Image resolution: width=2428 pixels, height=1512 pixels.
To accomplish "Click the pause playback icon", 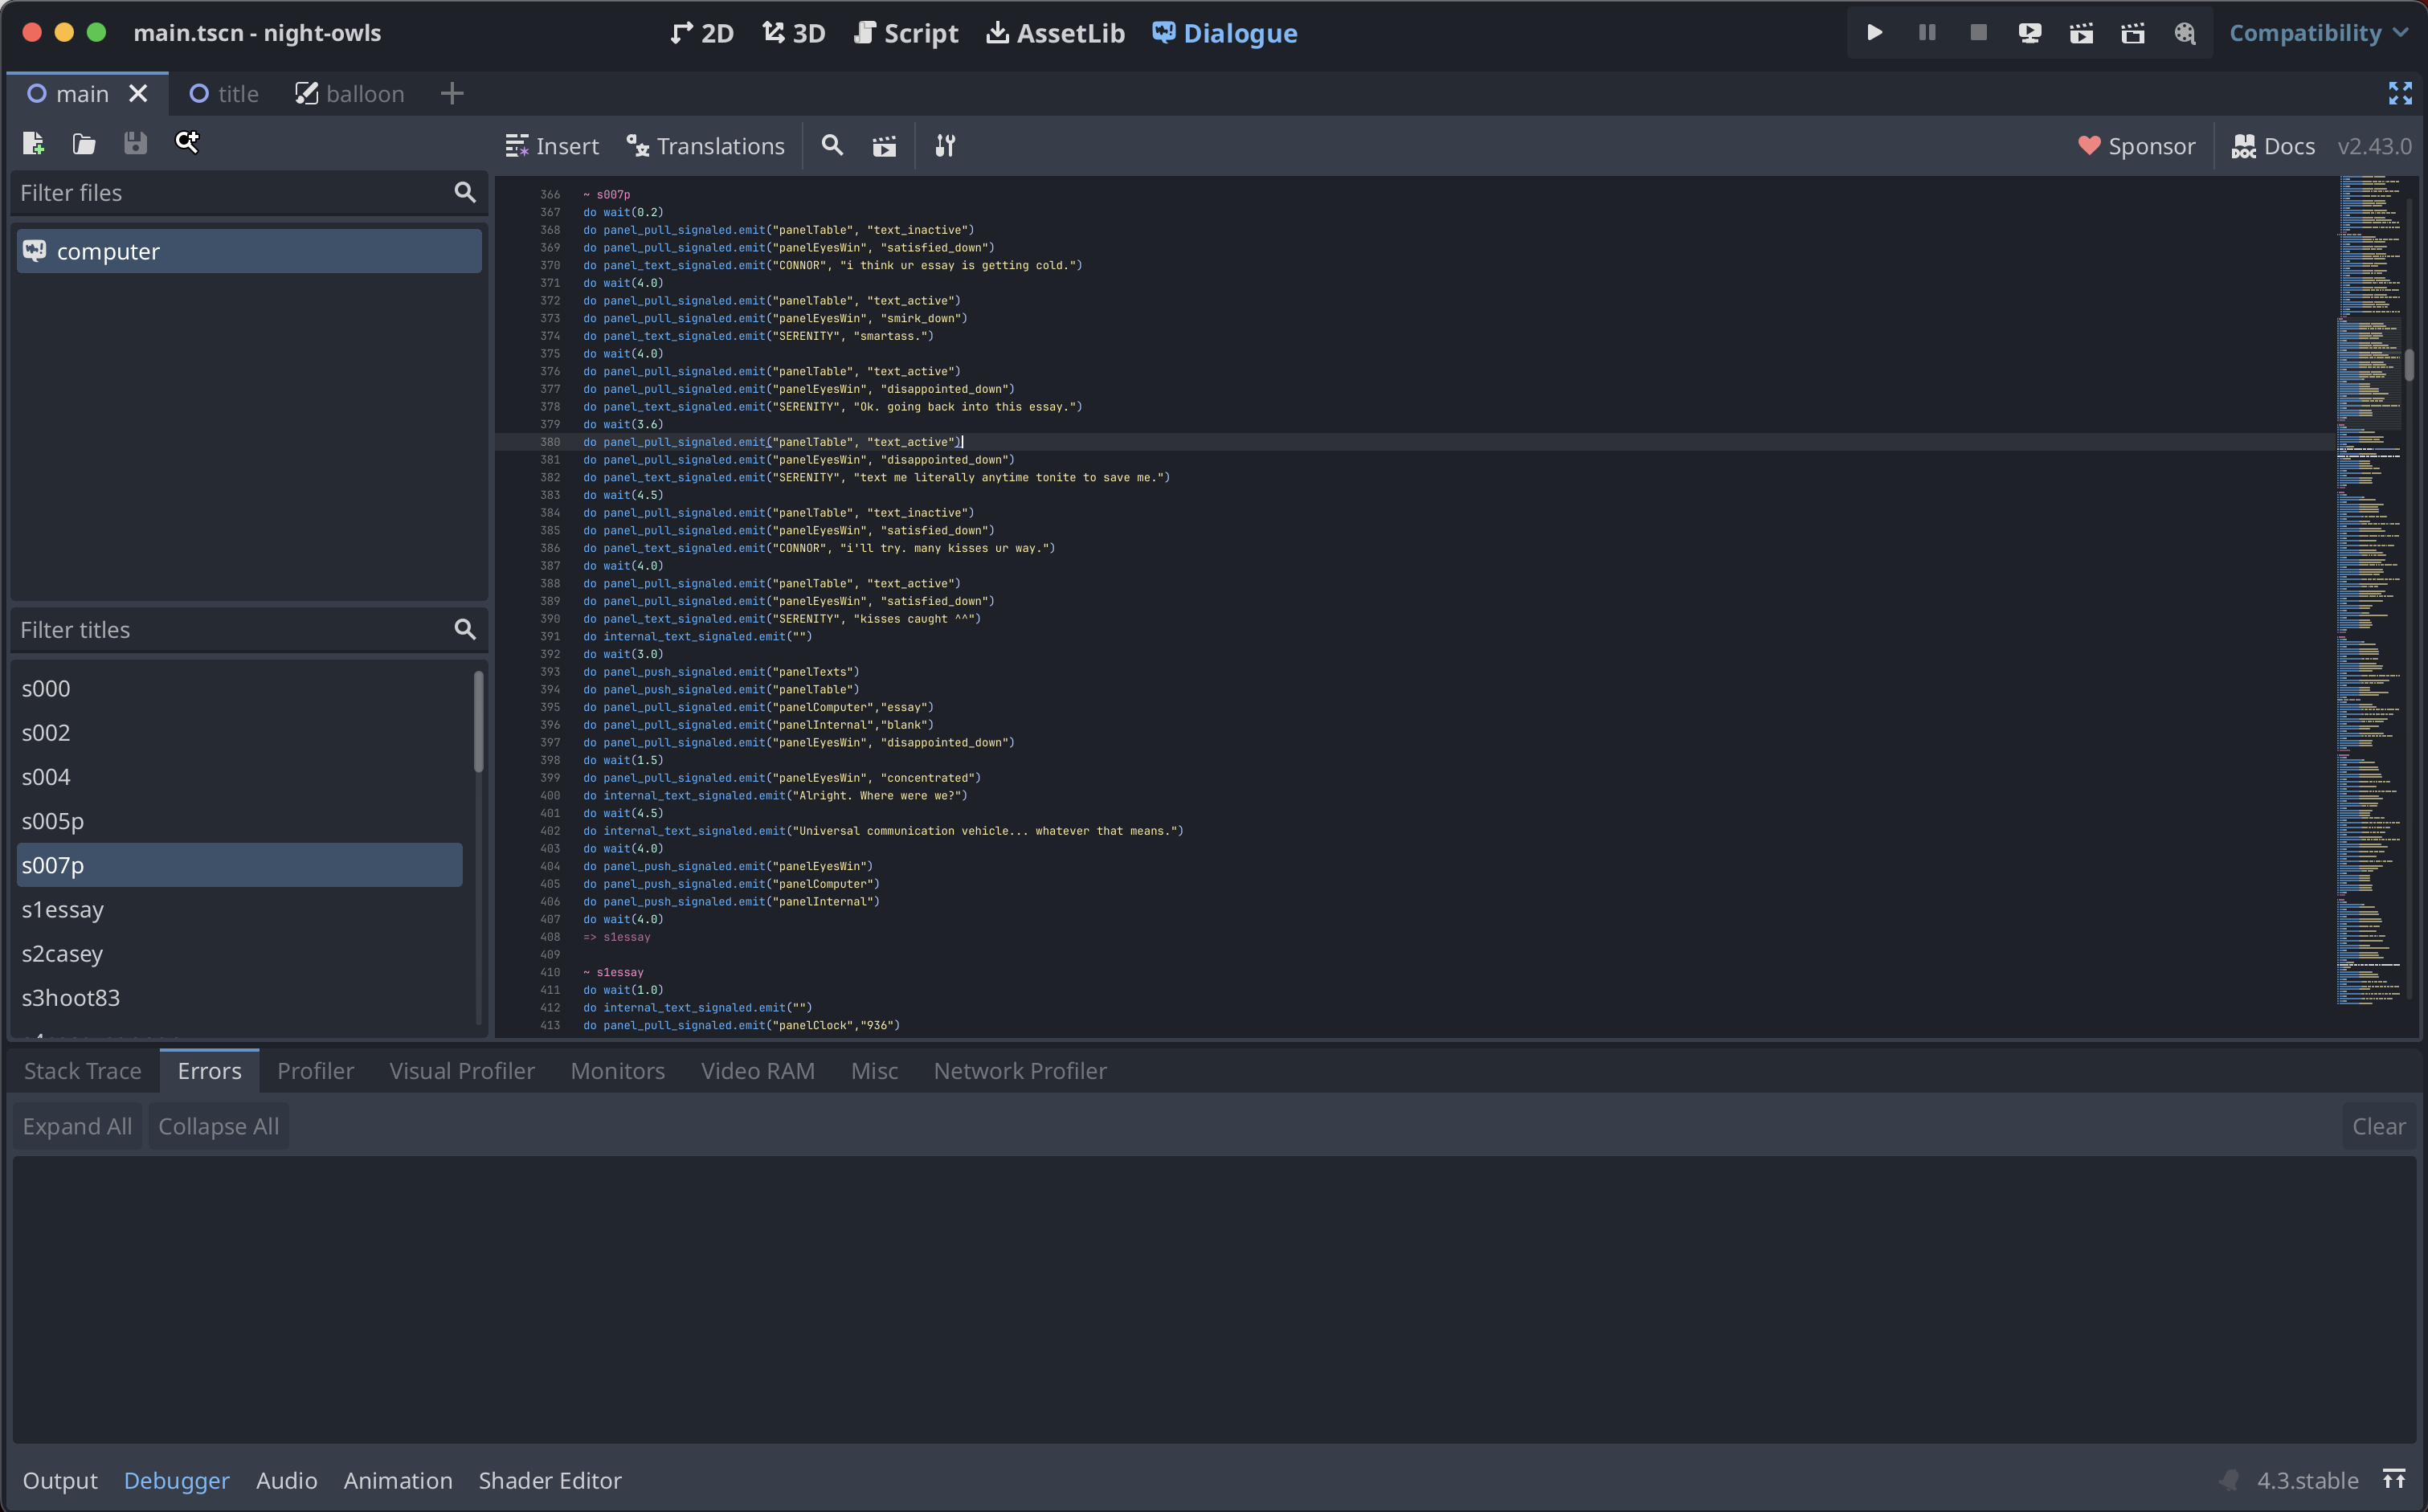I will pyautogui.click(x=1927, y=33).
